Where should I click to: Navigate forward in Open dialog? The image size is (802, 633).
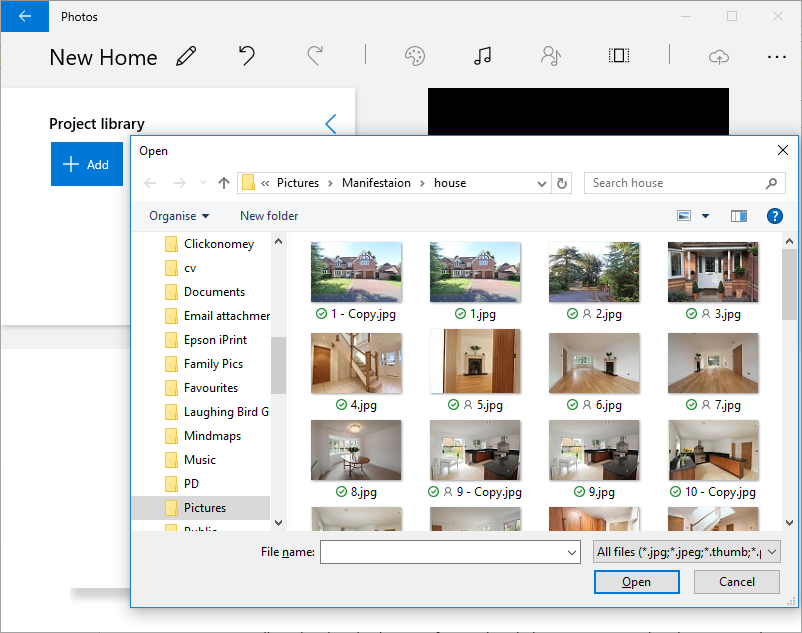pyautogui.click(x=180, y=183)
